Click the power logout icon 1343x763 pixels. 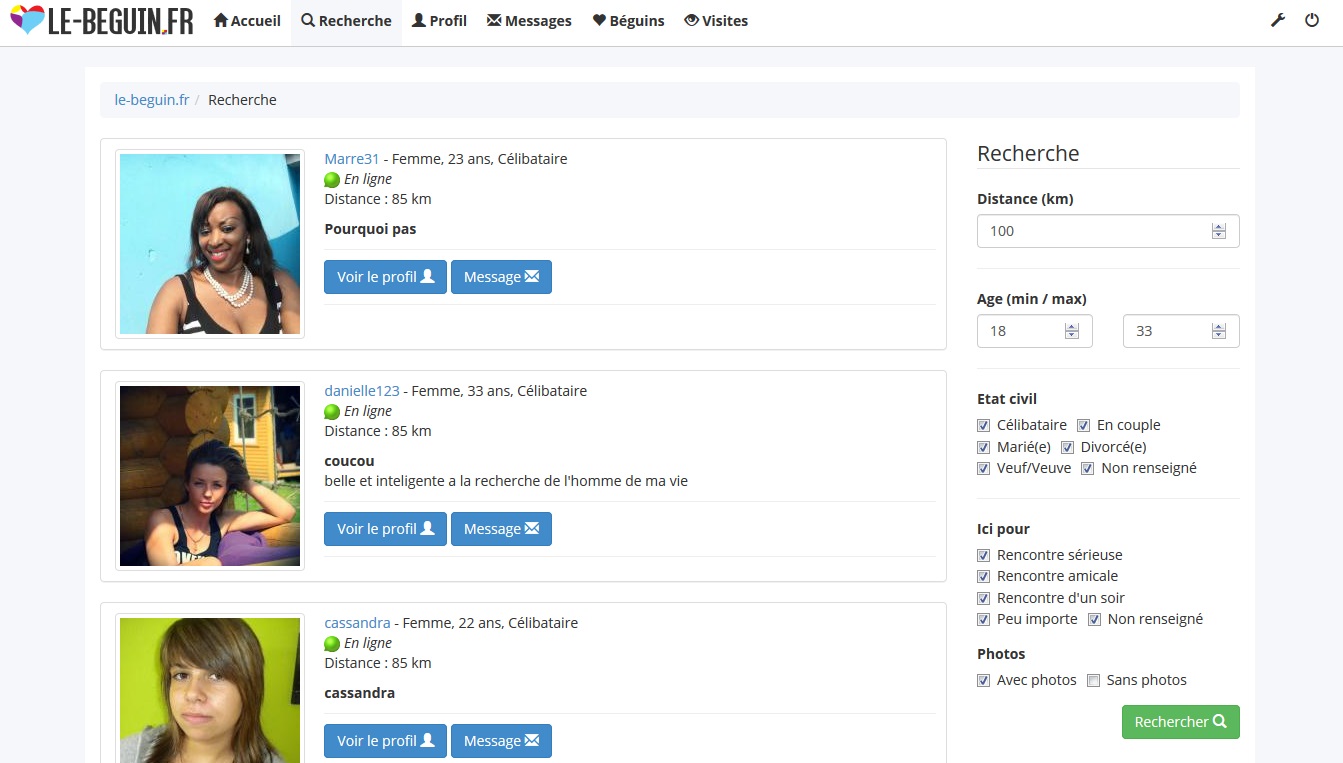(x=1312, y=20)
